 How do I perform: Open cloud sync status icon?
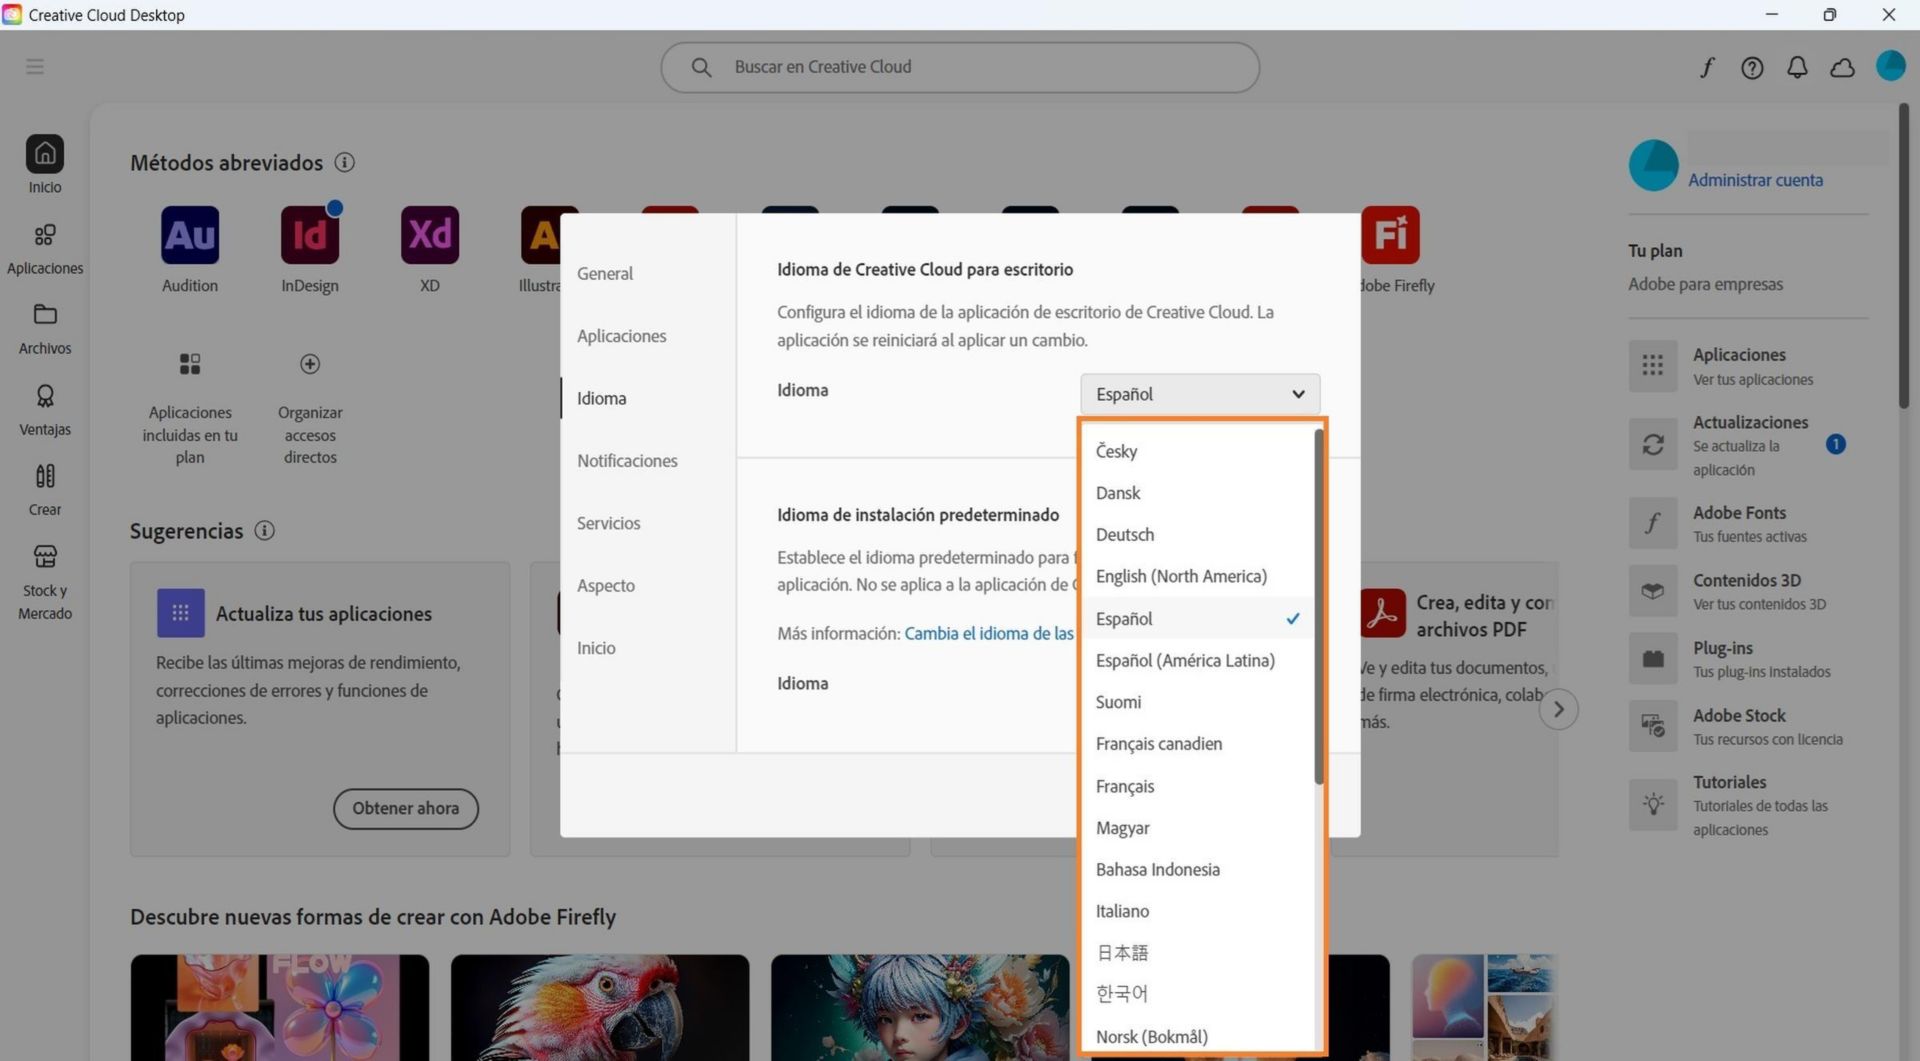[1842, 67]
